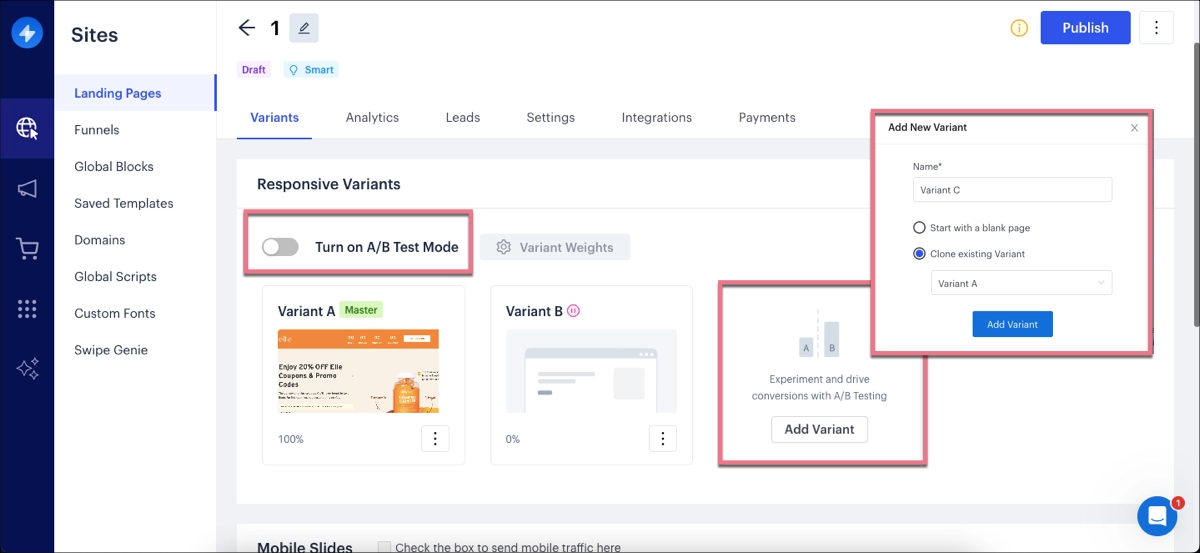Click the Mobile Slides heading
The image size is (1200, 553).
[x=305, y=547]
